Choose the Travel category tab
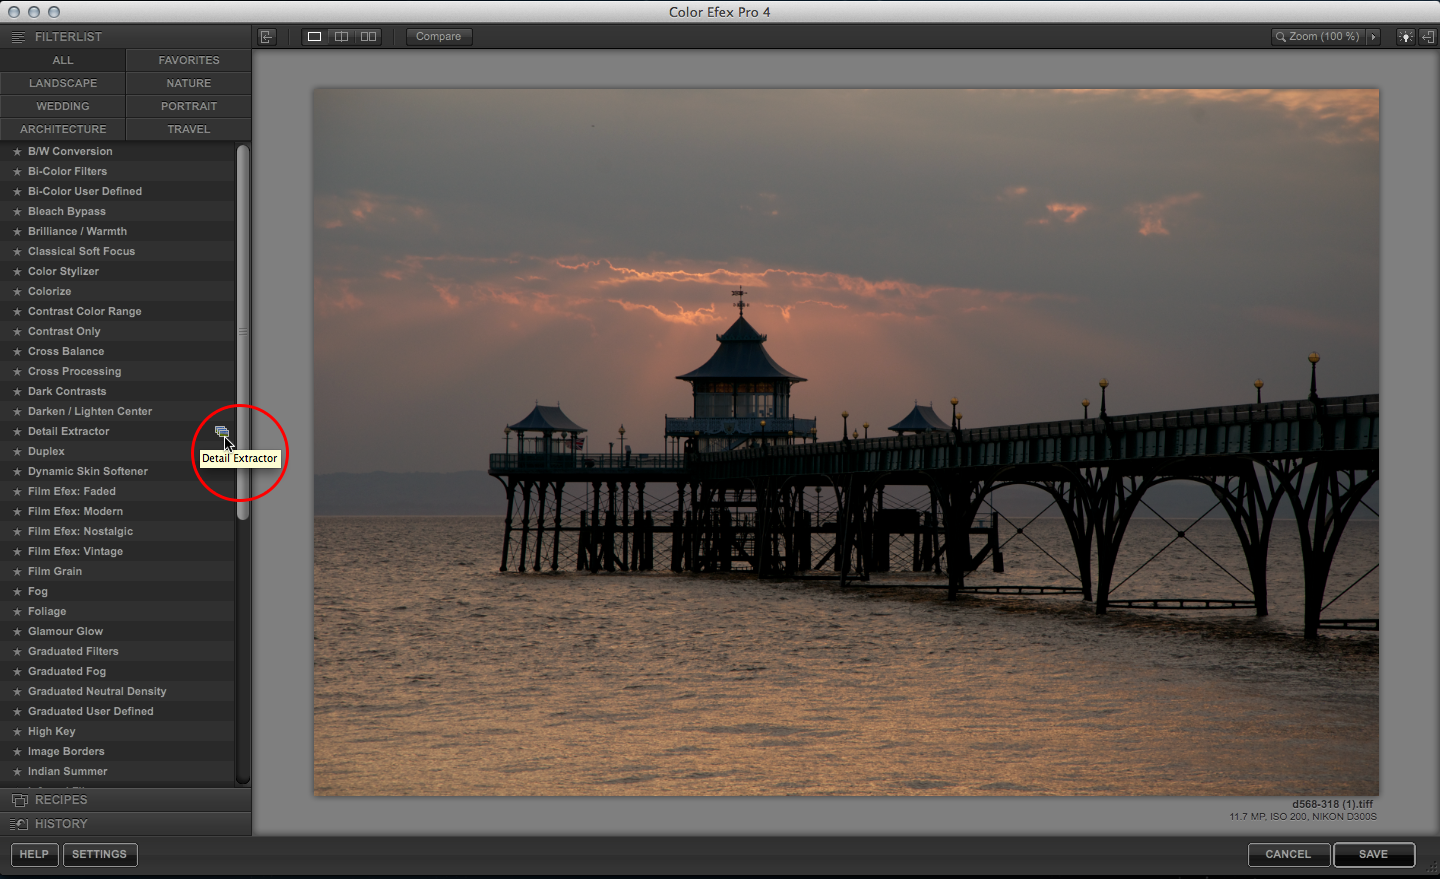The width and height of the screenshot is (1440, 879). (x=189, y=129)
